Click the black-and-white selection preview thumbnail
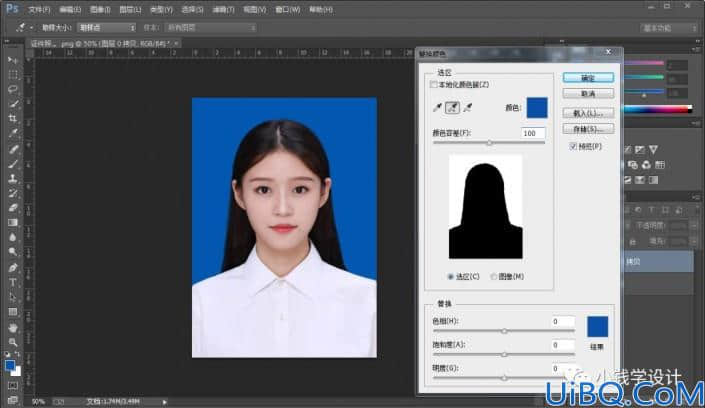The height and width of the screenshot is (408, 705). (486, 206)
